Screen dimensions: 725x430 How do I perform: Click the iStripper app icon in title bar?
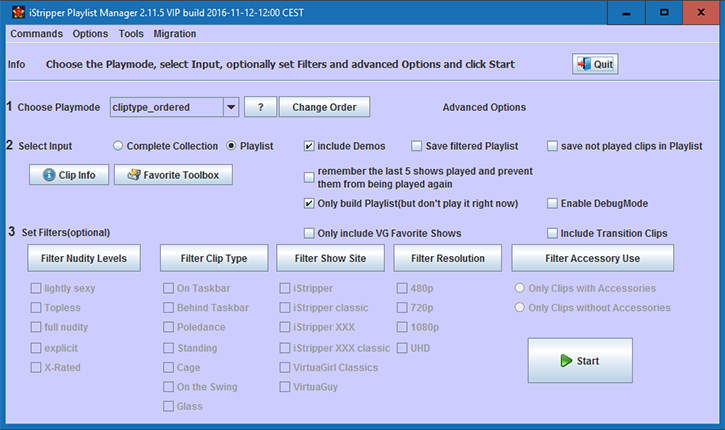[18, 12]
